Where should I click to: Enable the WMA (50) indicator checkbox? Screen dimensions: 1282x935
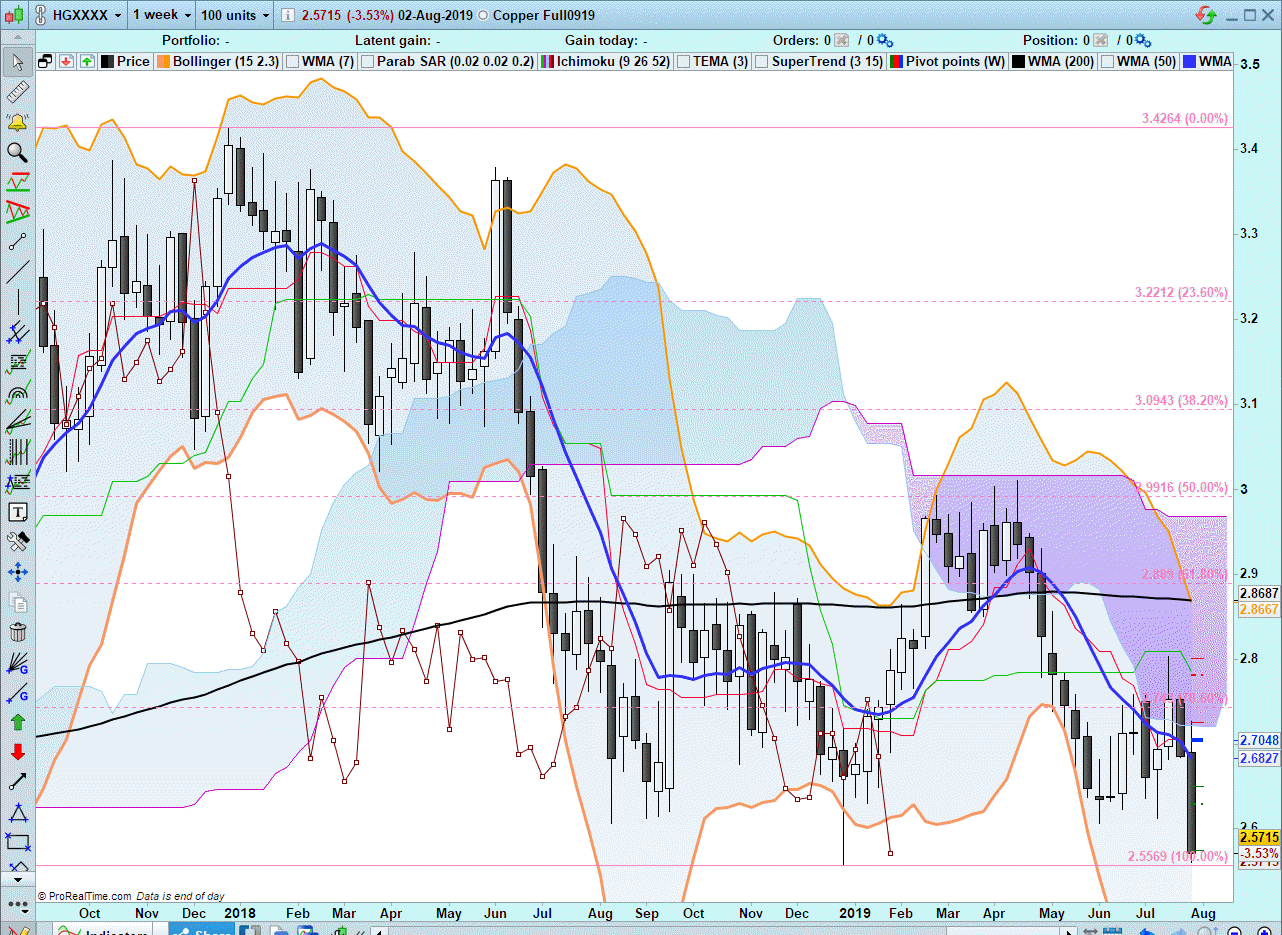tap(1107, 61)
